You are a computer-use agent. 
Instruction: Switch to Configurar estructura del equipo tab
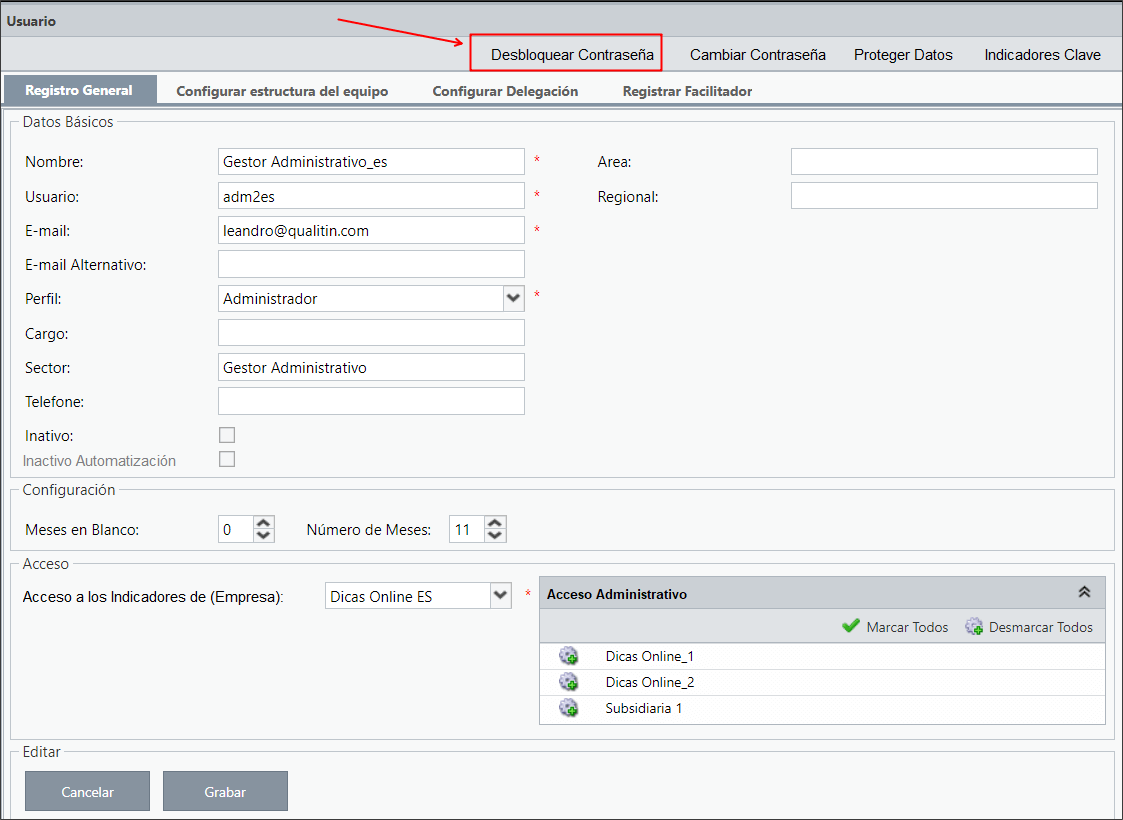282,91
